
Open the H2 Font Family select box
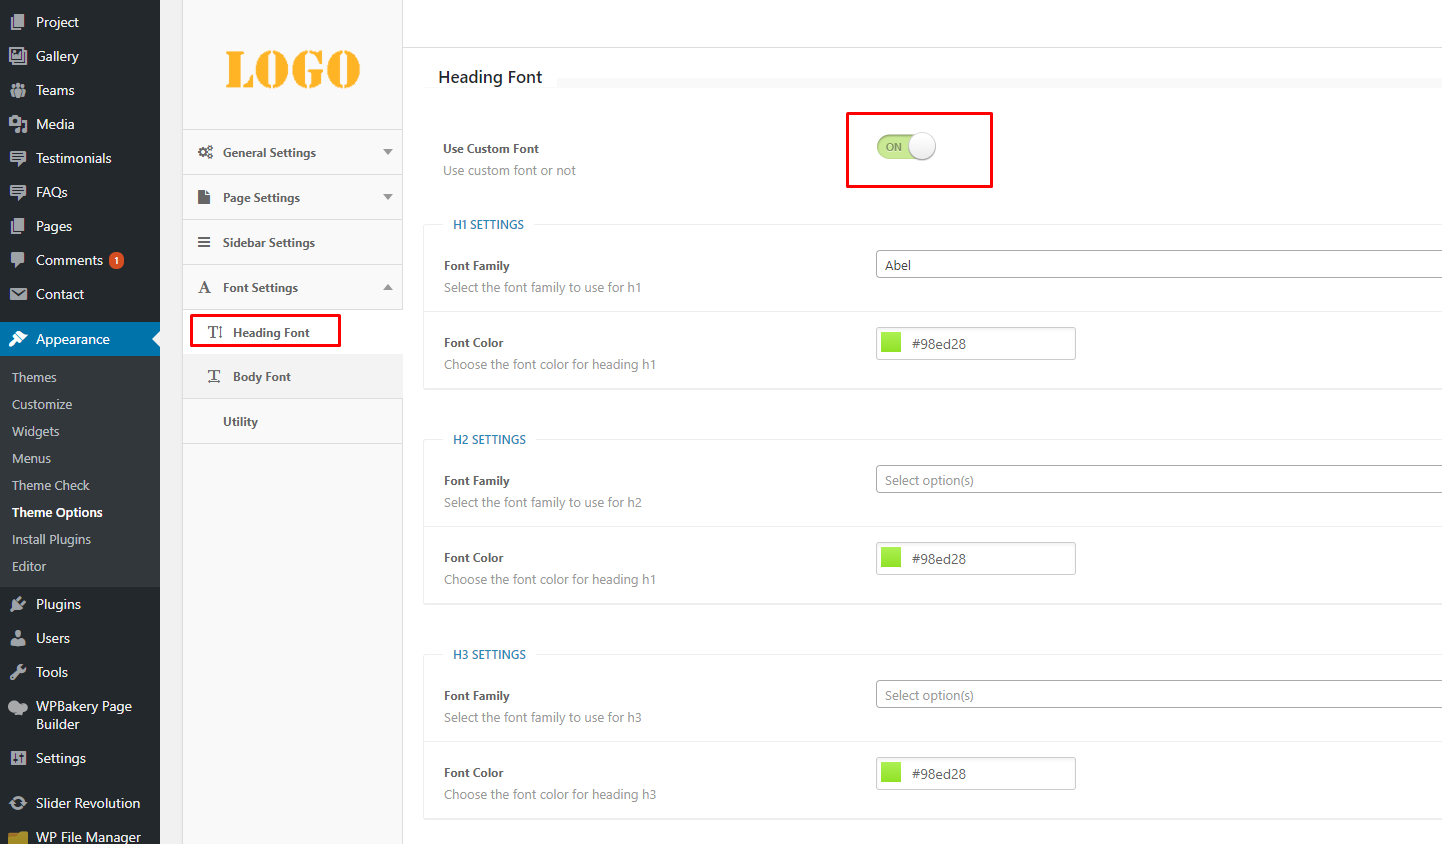click(1158, 480)
